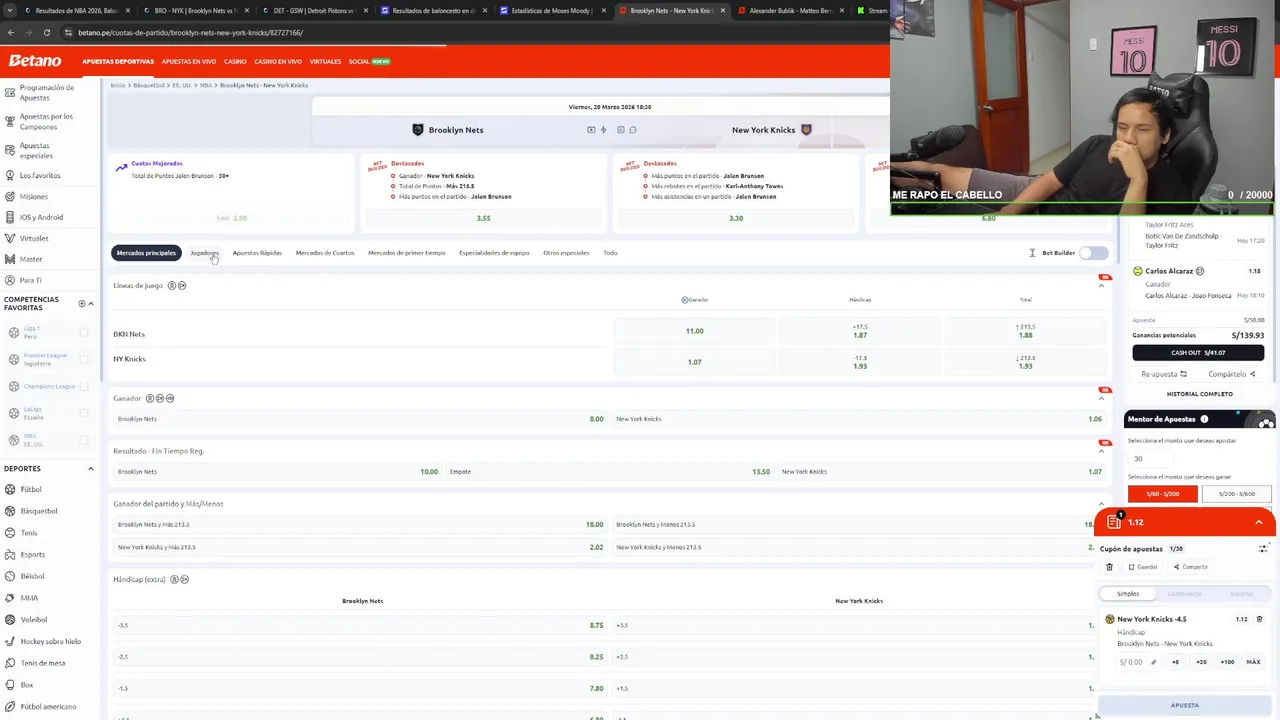Click the stake amount field S/ 0.00
The image size is (1280, 720).
pos(1138,662)
